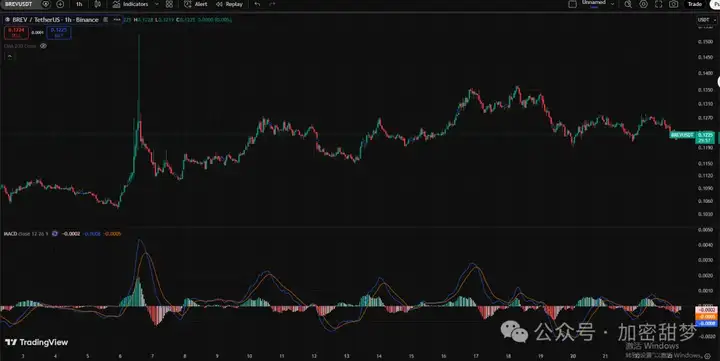Open the Trade panel button

pos(694,4)
